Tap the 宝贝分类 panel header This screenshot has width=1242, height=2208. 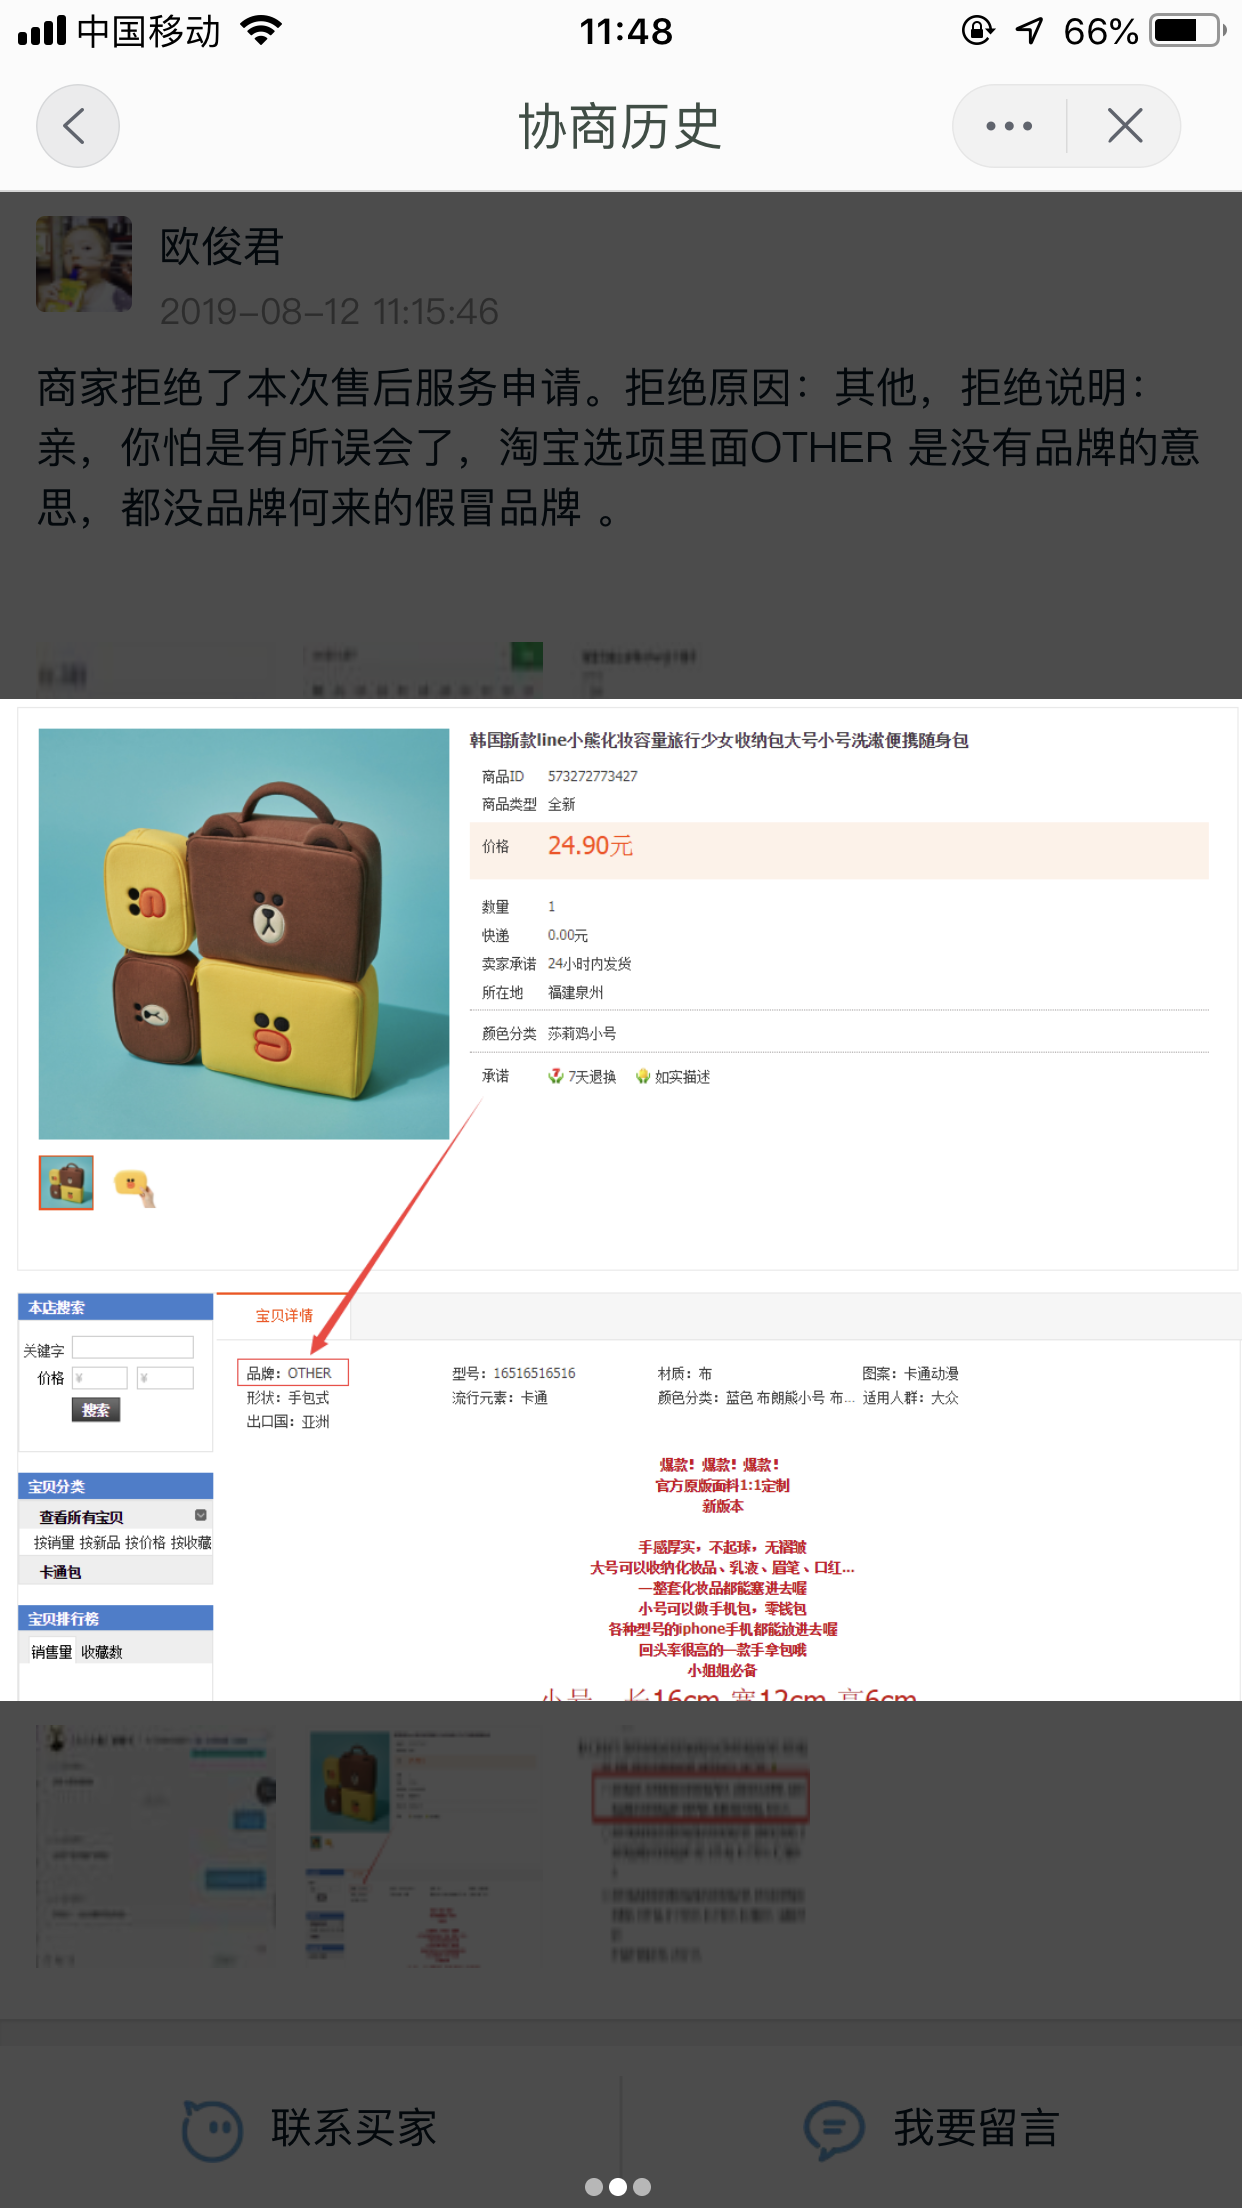[116, 1486]
